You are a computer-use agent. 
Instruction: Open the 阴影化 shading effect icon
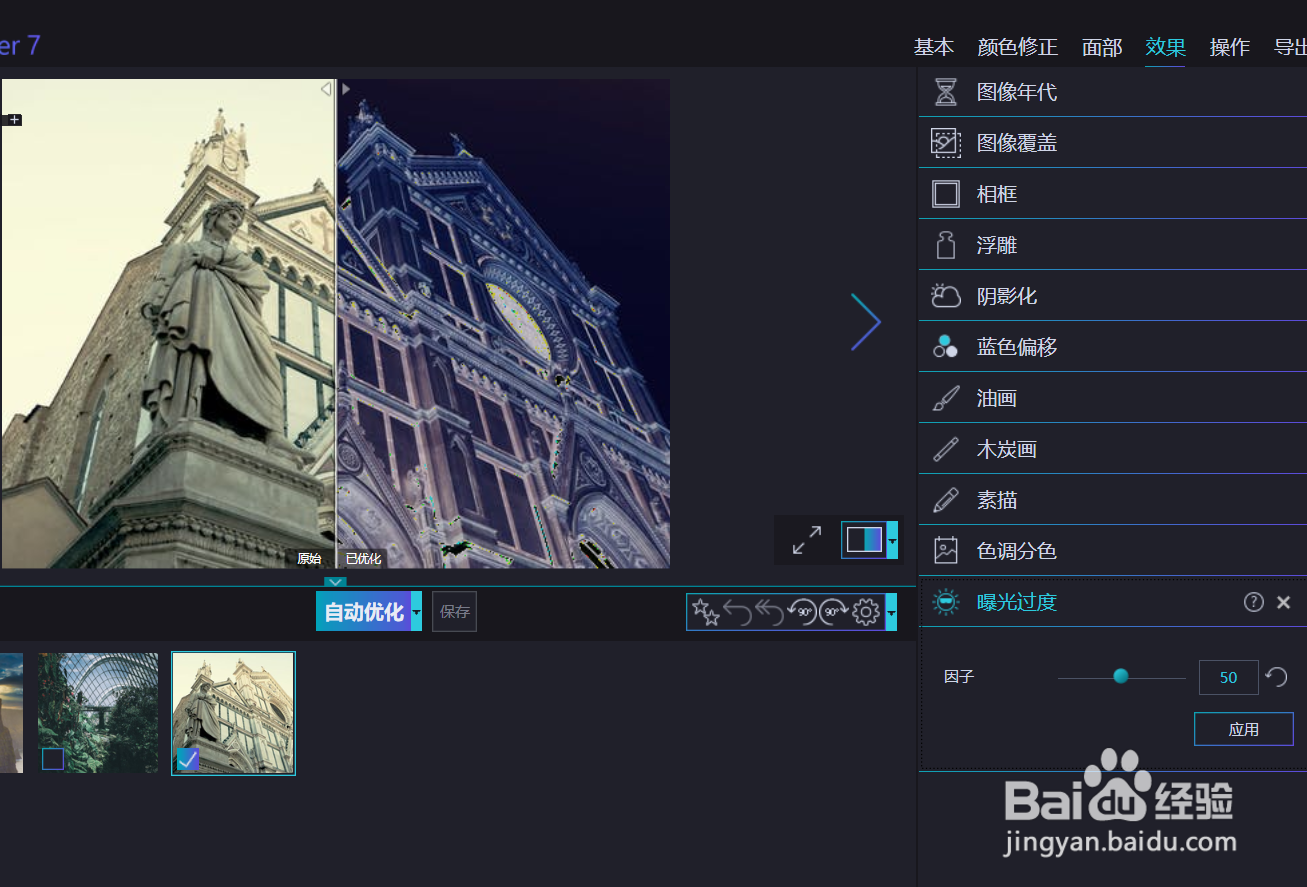945,296
